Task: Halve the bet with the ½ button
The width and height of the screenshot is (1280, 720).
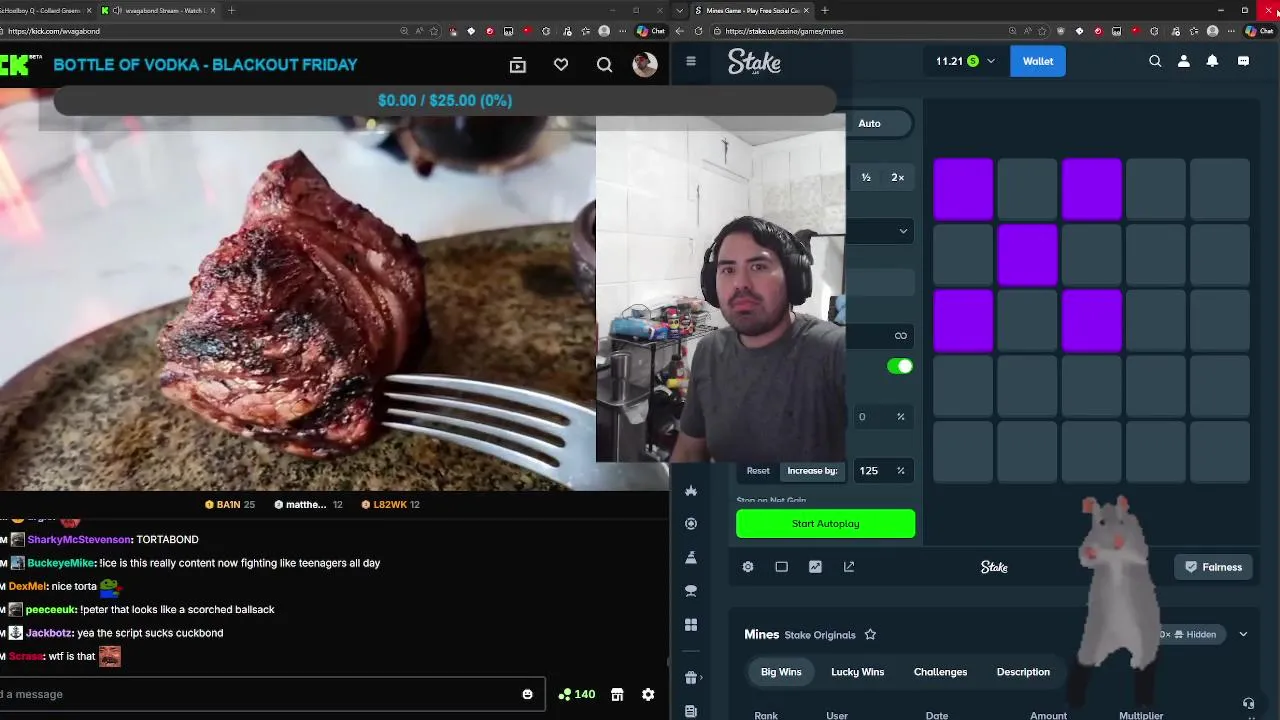Action: pos(866,177)
